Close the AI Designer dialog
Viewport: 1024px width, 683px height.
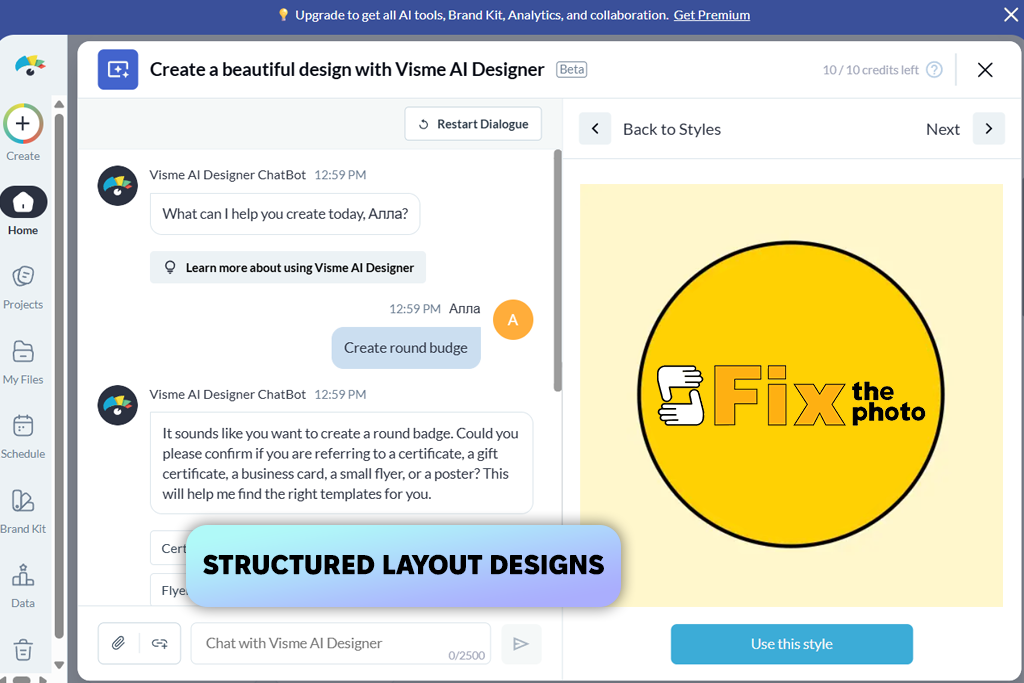(985, 70)
